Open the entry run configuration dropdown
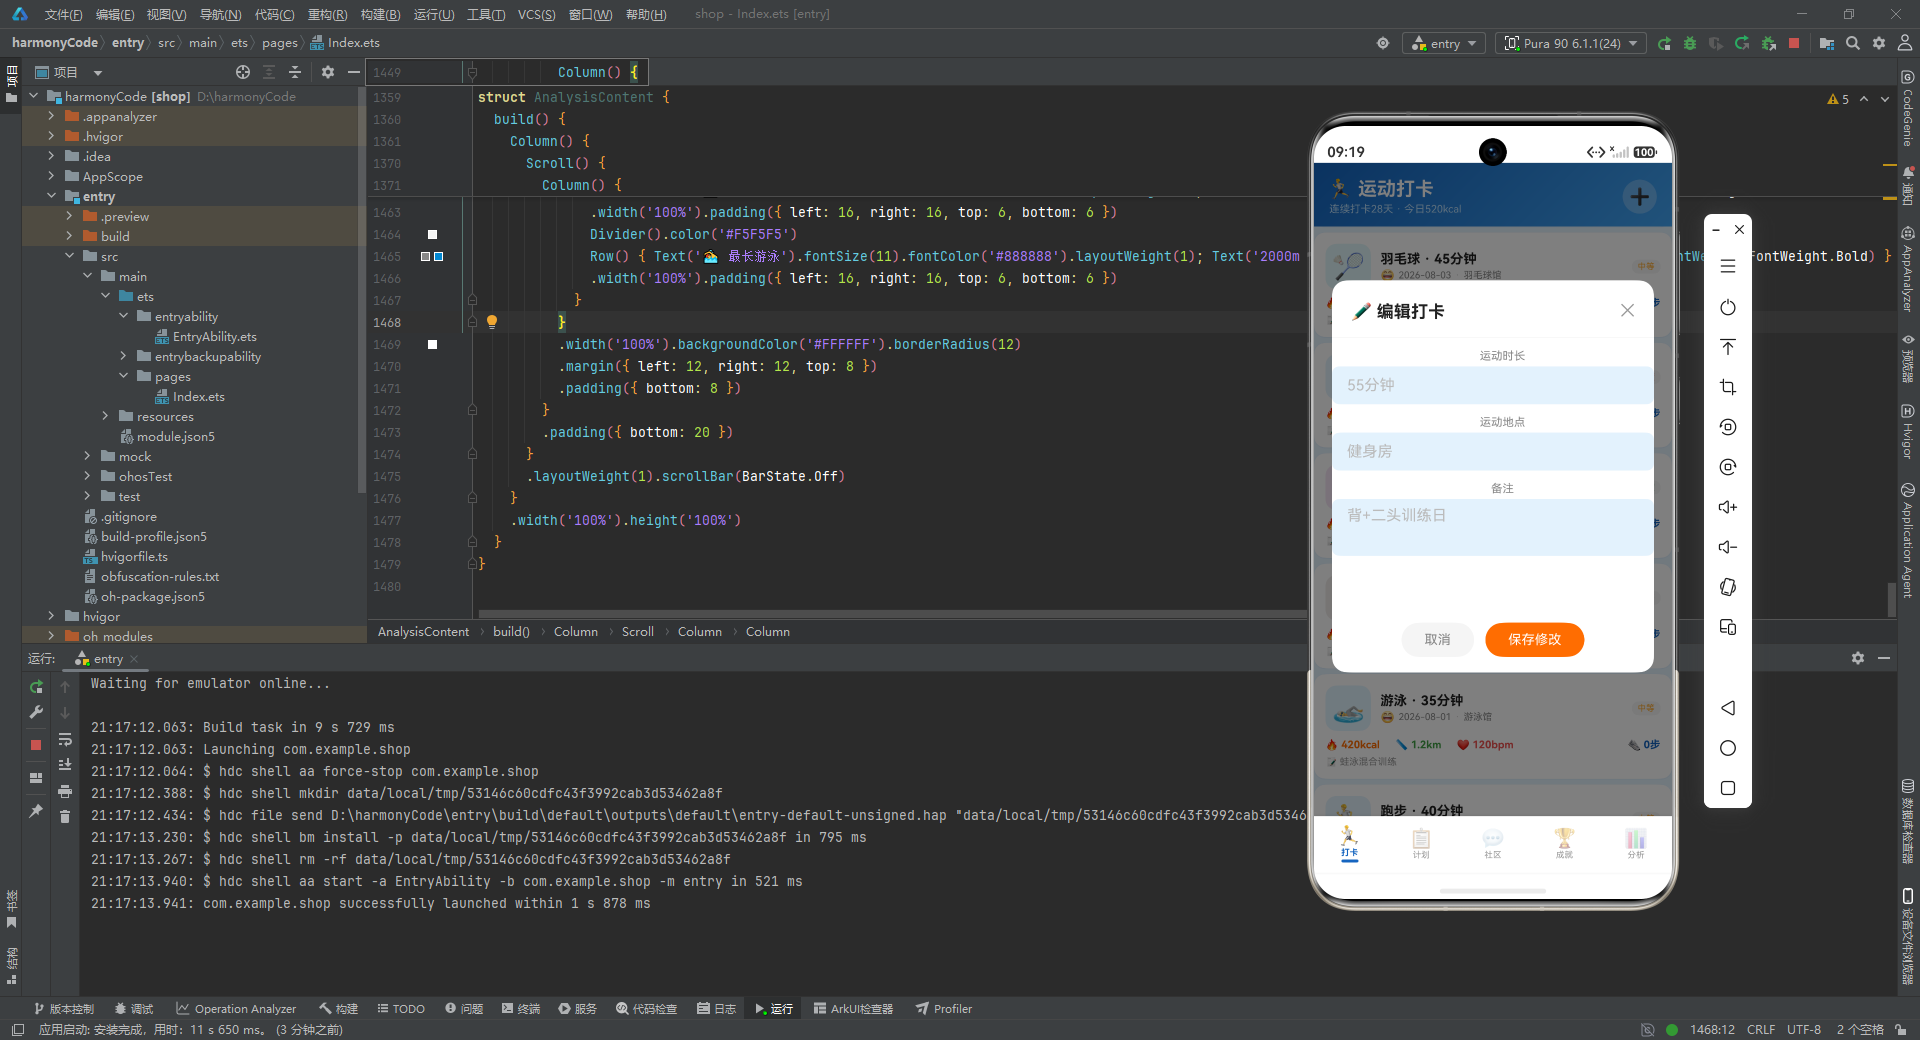1920x1040 pixels. [x=1445, y=43]
